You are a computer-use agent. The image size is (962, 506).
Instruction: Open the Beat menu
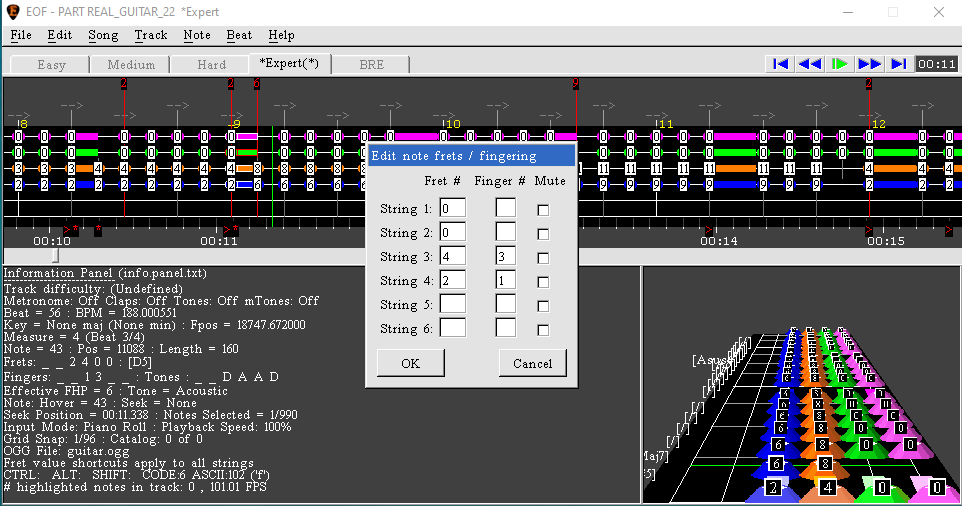point(239,35)
